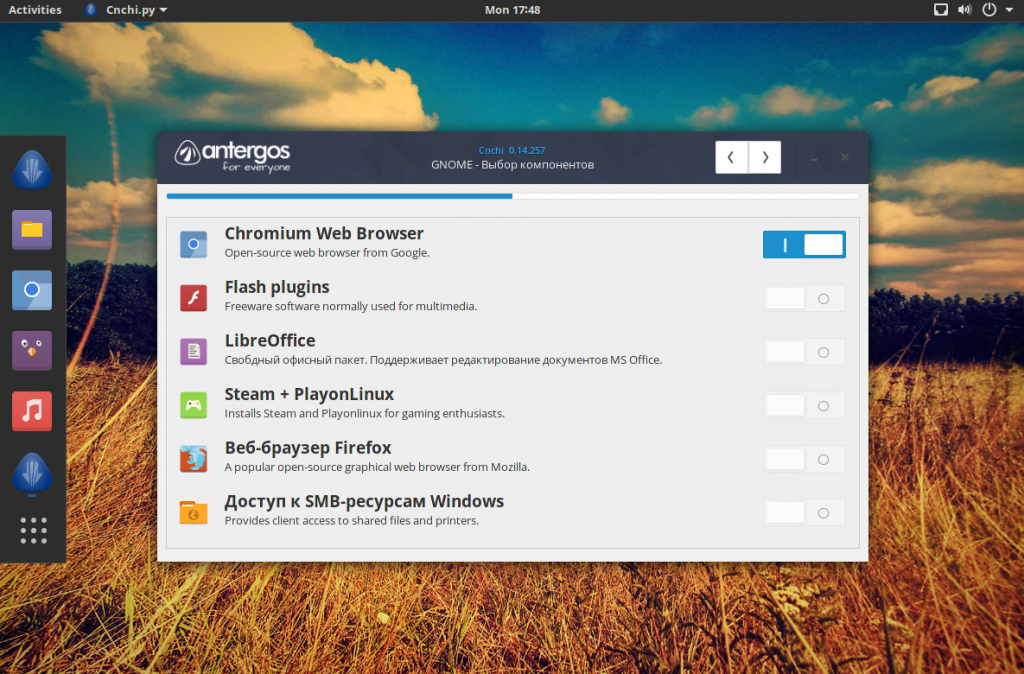Click "Provides client access to shared files" text

351,521
